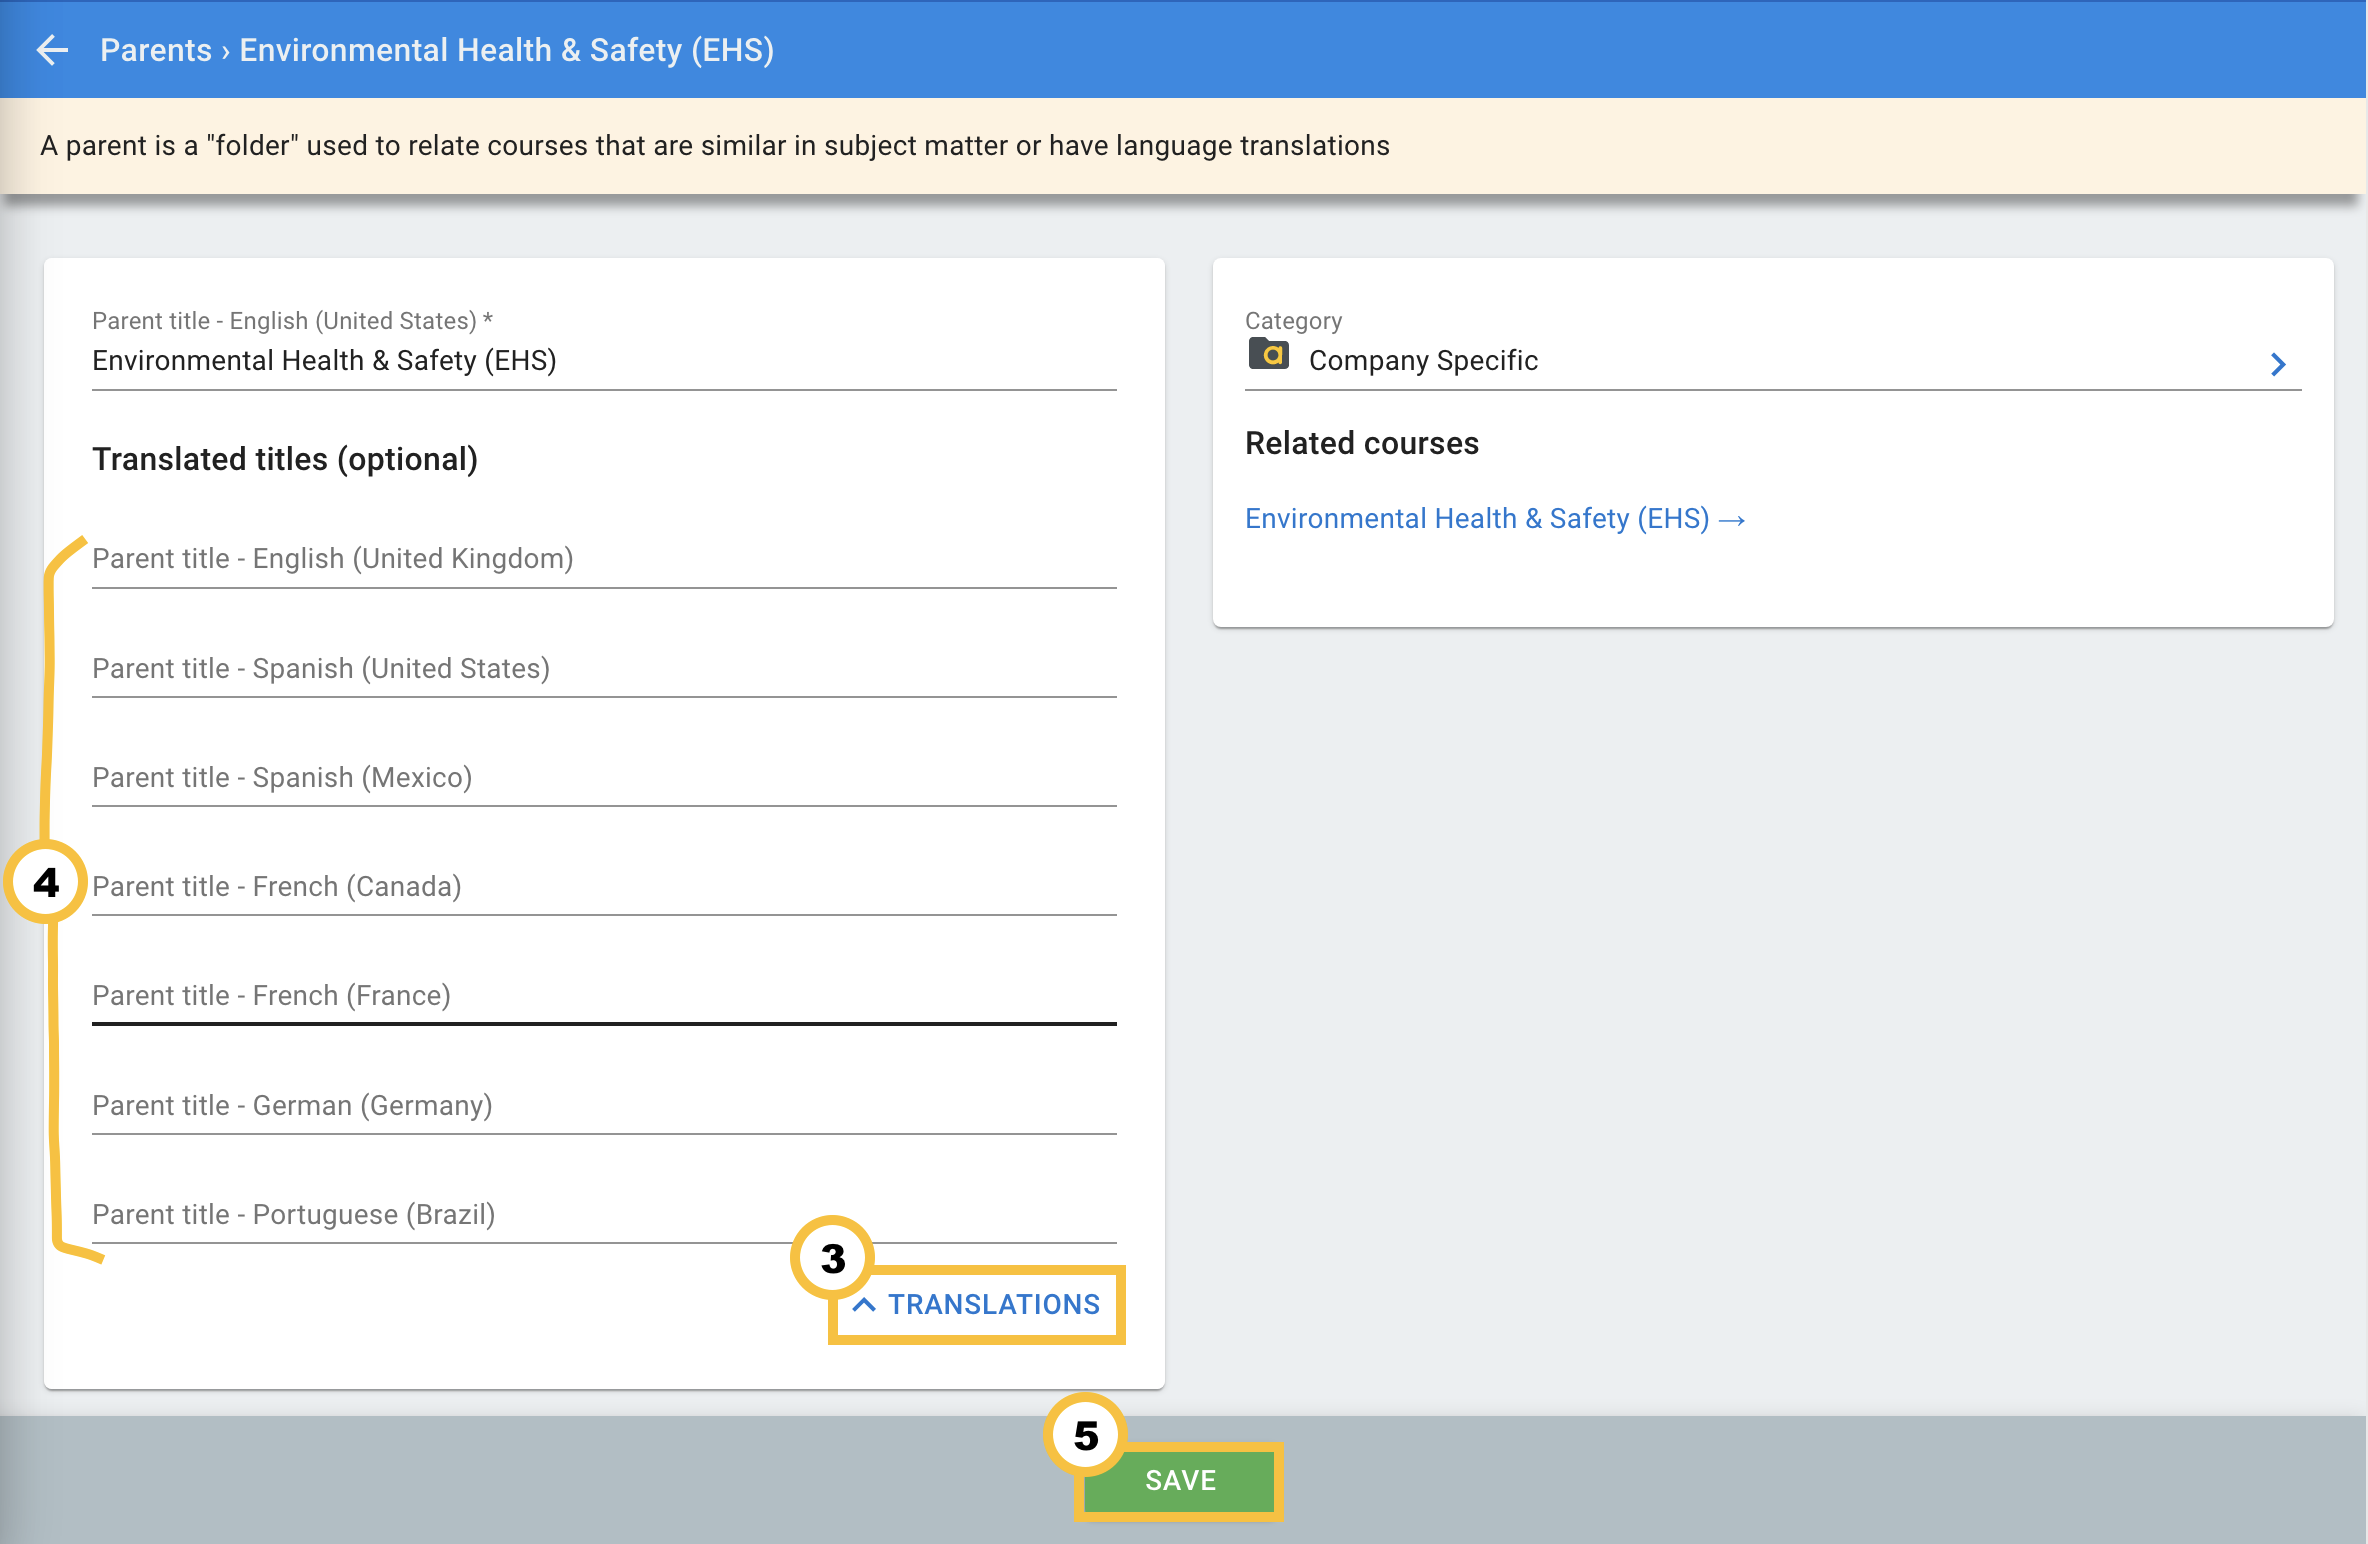This screenshot has height=1544, width=2368.
Task: Focus Spanish (United States) title field
Action: pos(603,668)
